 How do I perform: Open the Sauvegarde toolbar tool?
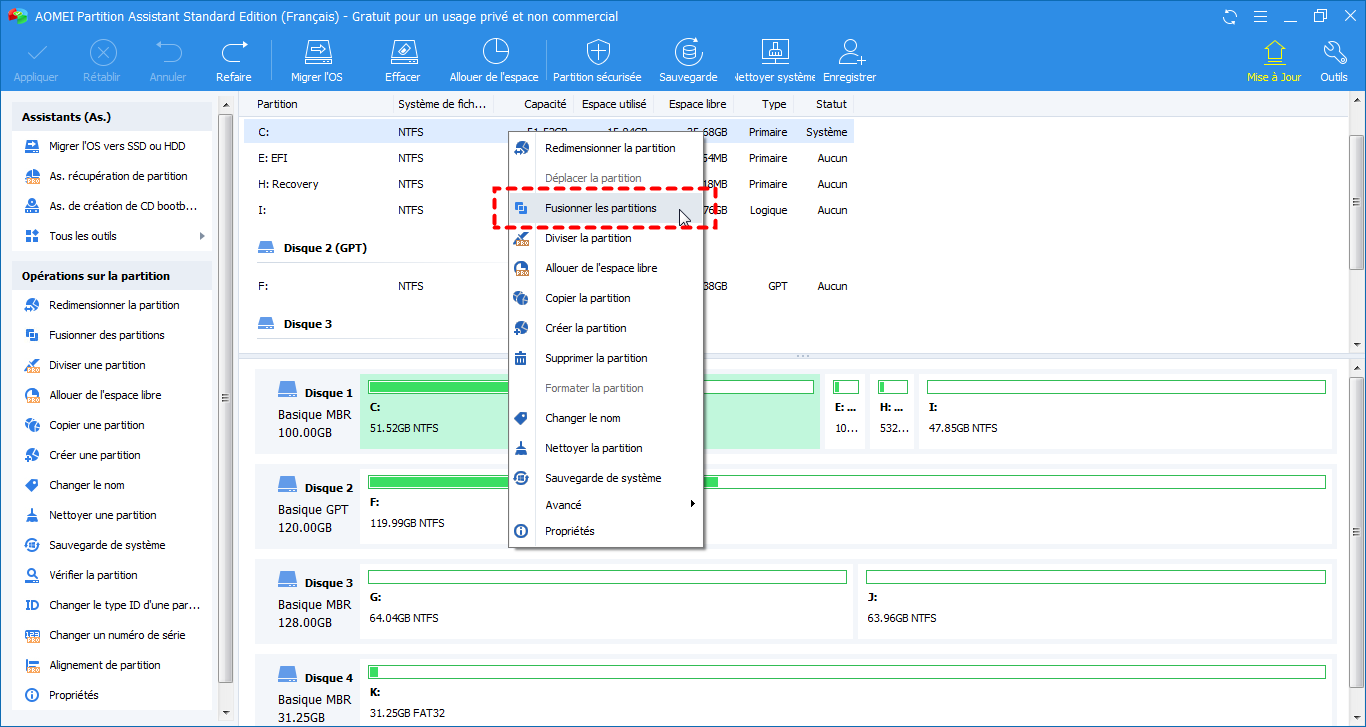(x=688, y=62)
